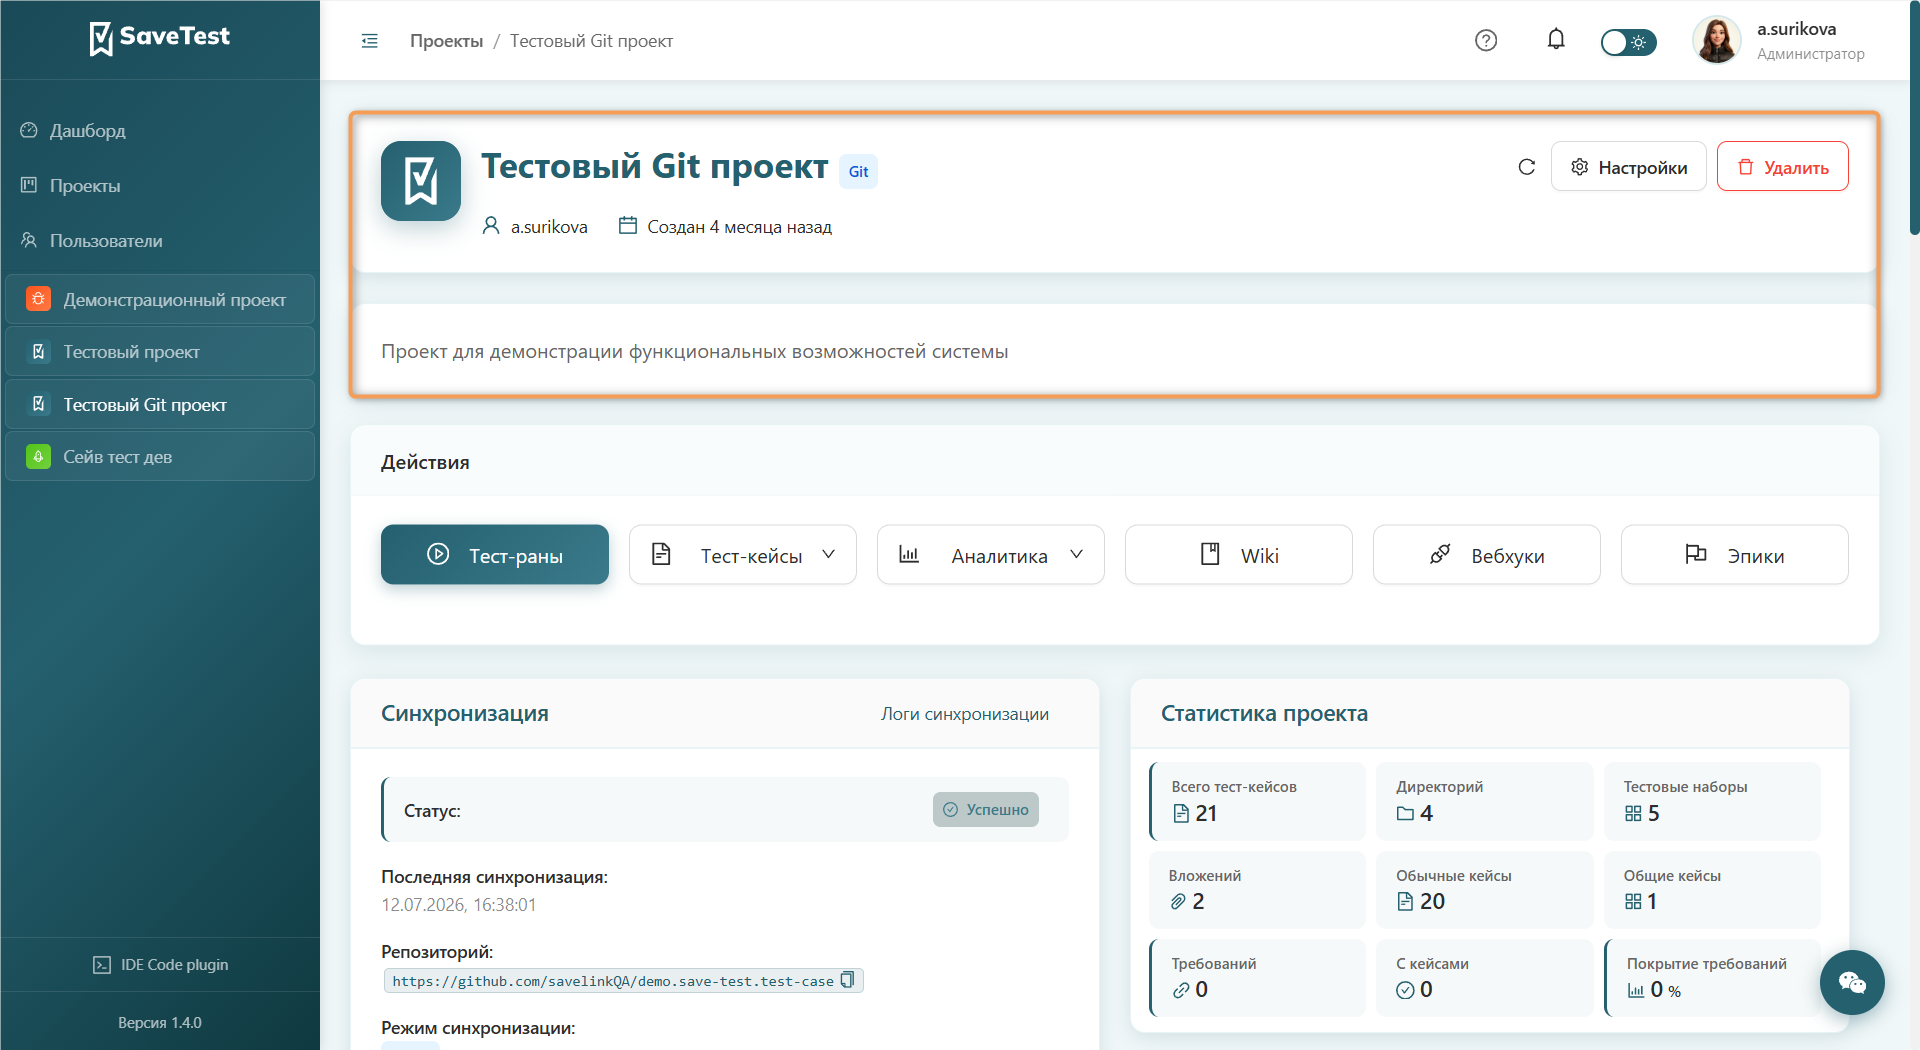
Task: Click Покрытие требований stat card
Action: click(1712, 978)
